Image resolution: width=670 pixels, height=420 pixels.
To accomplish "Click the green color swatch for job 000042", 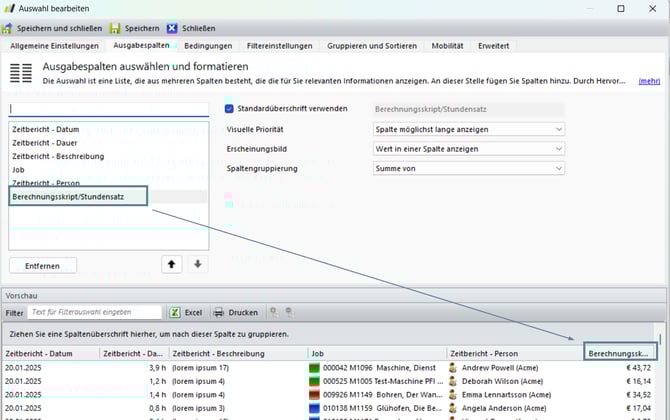I will [314, 368].
